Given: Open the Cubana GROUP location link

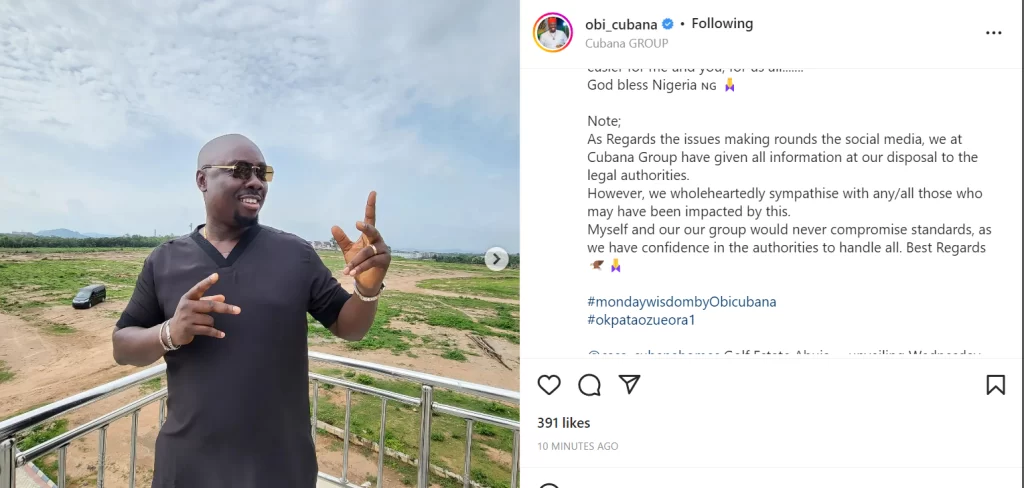Looking at the screenshot, I should click(626, 43).
